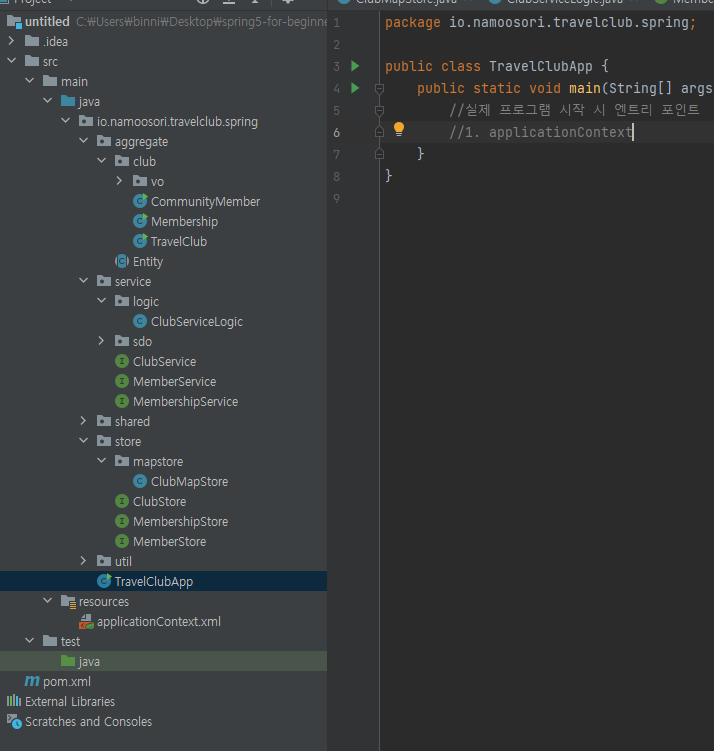Select CommunityMember in project tree

(205, 202)
